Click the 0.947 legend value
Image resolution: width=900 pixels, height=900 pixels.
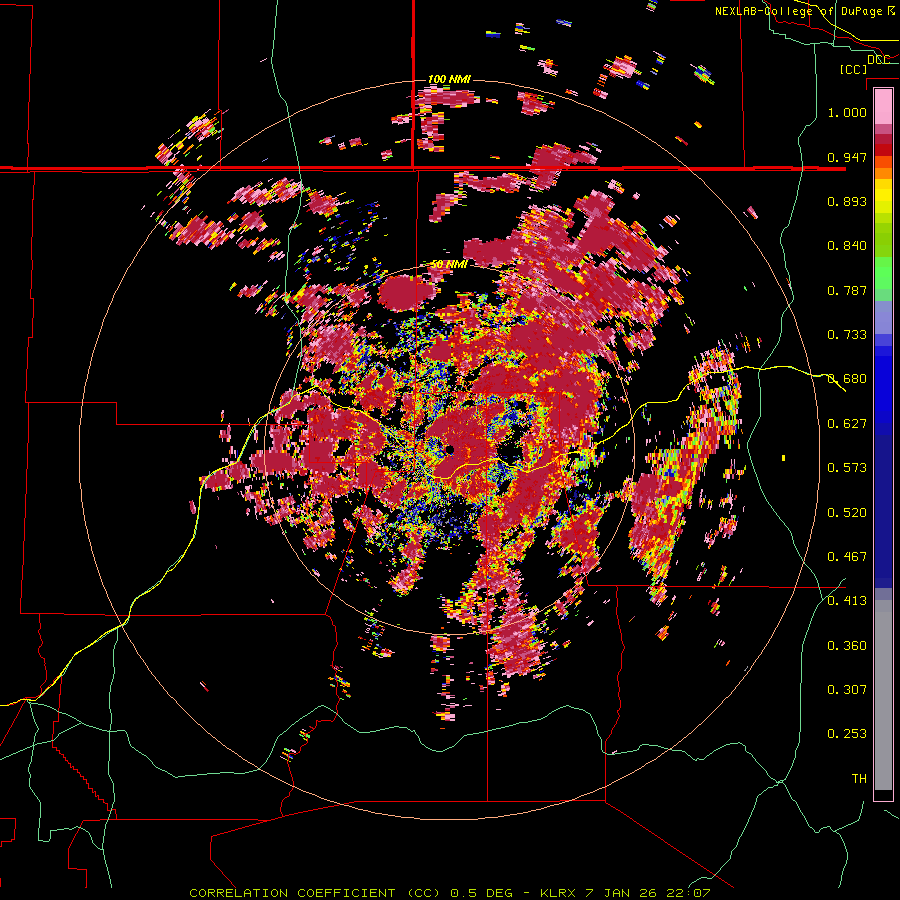tap(847, 157)
